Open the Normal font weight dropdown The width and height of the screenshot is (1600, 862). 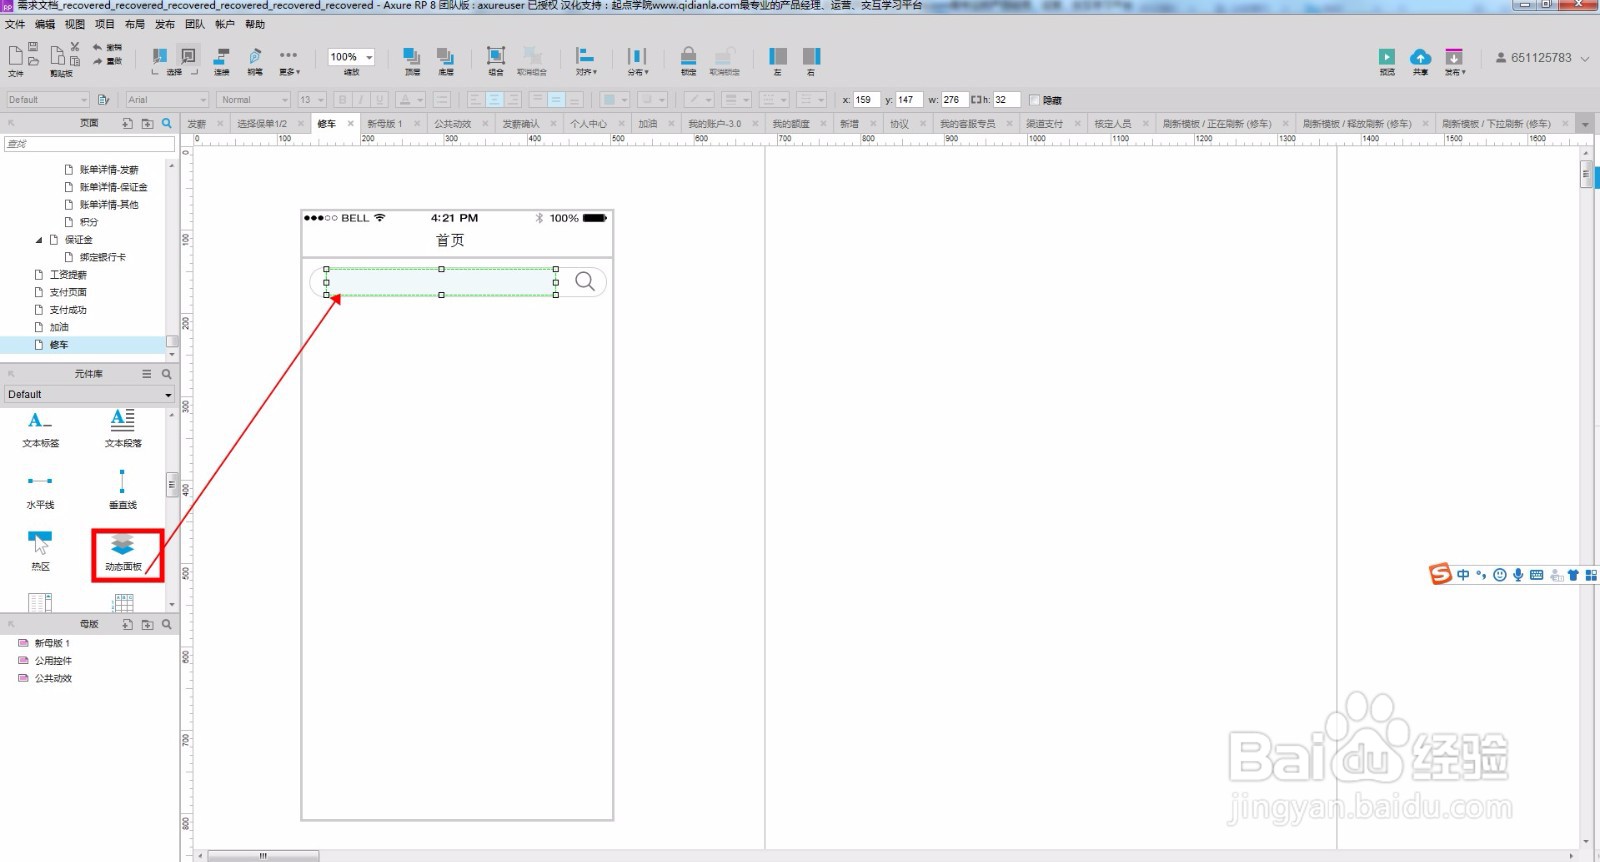click(x=254, y=99)
